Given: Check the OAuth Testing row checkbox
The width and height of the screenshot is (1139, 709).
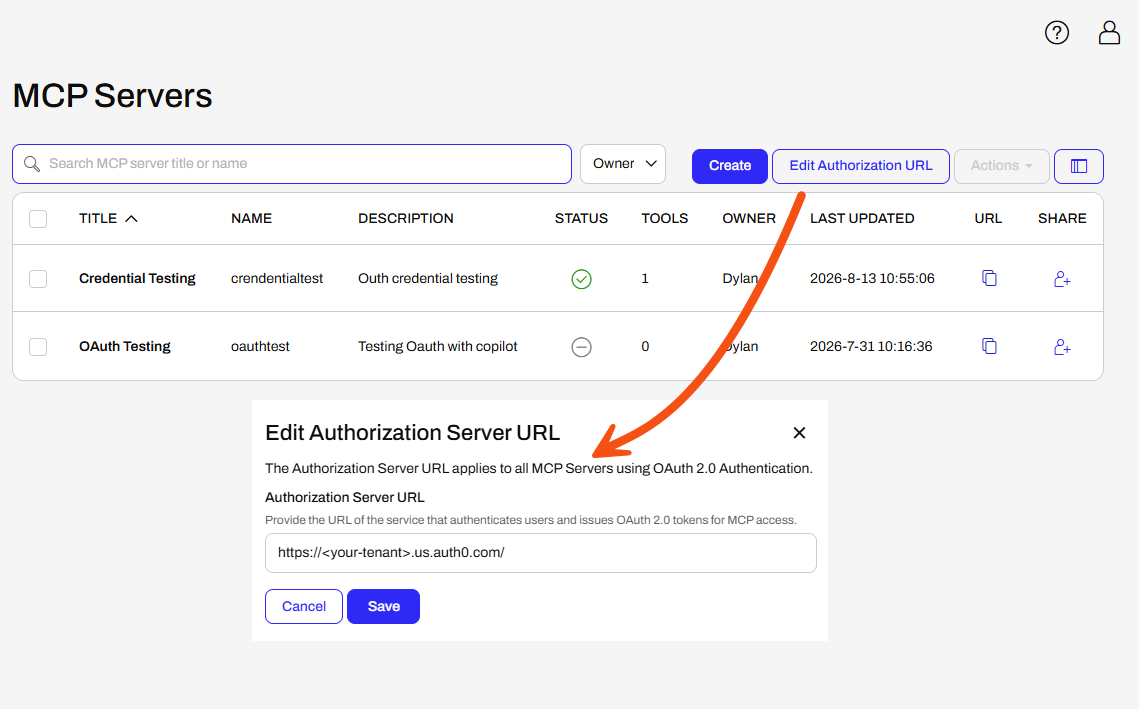Looking at the screenshot, I should click(x=38, y=347).
